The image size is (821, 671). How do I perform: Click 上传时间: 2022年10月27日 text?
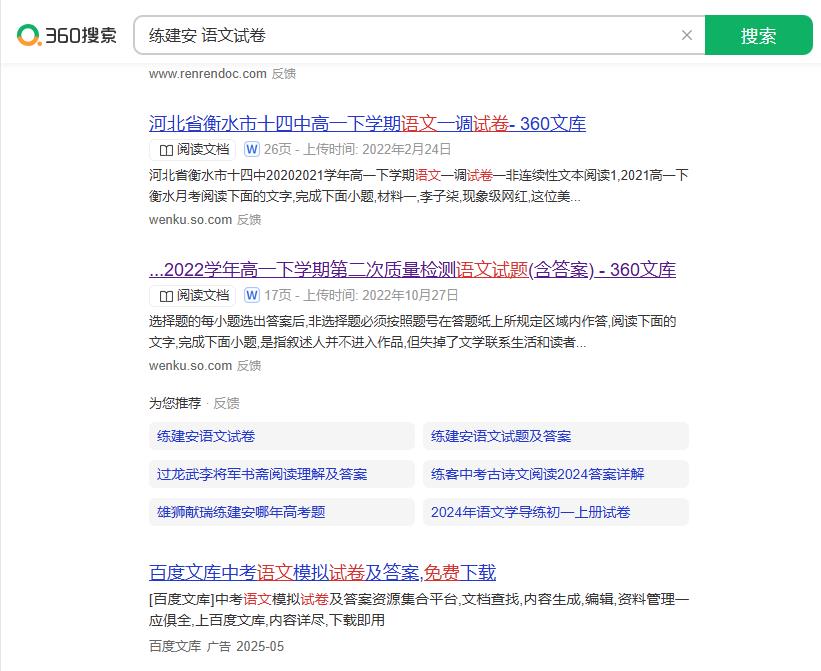[381, 295]
